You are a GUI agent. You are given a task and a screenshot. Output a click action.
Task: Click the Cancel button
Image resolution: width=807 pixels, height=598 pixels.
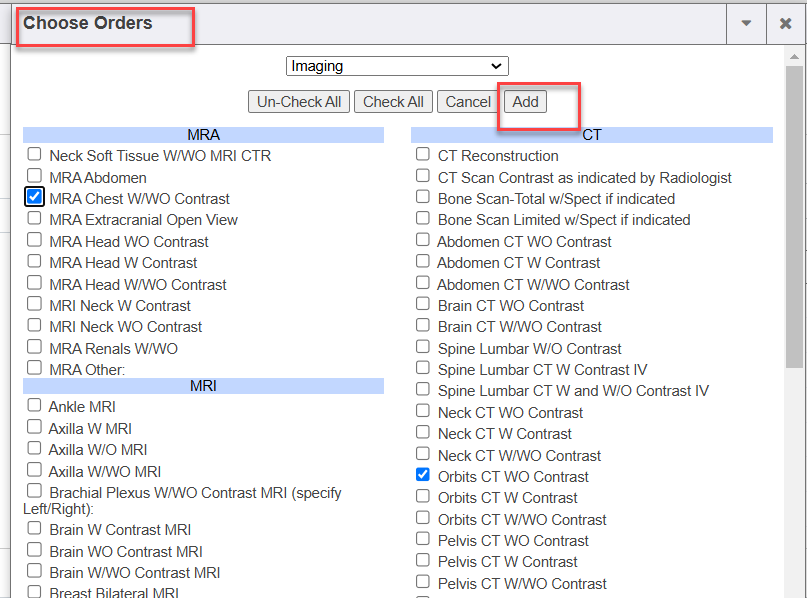pos(468,102)
